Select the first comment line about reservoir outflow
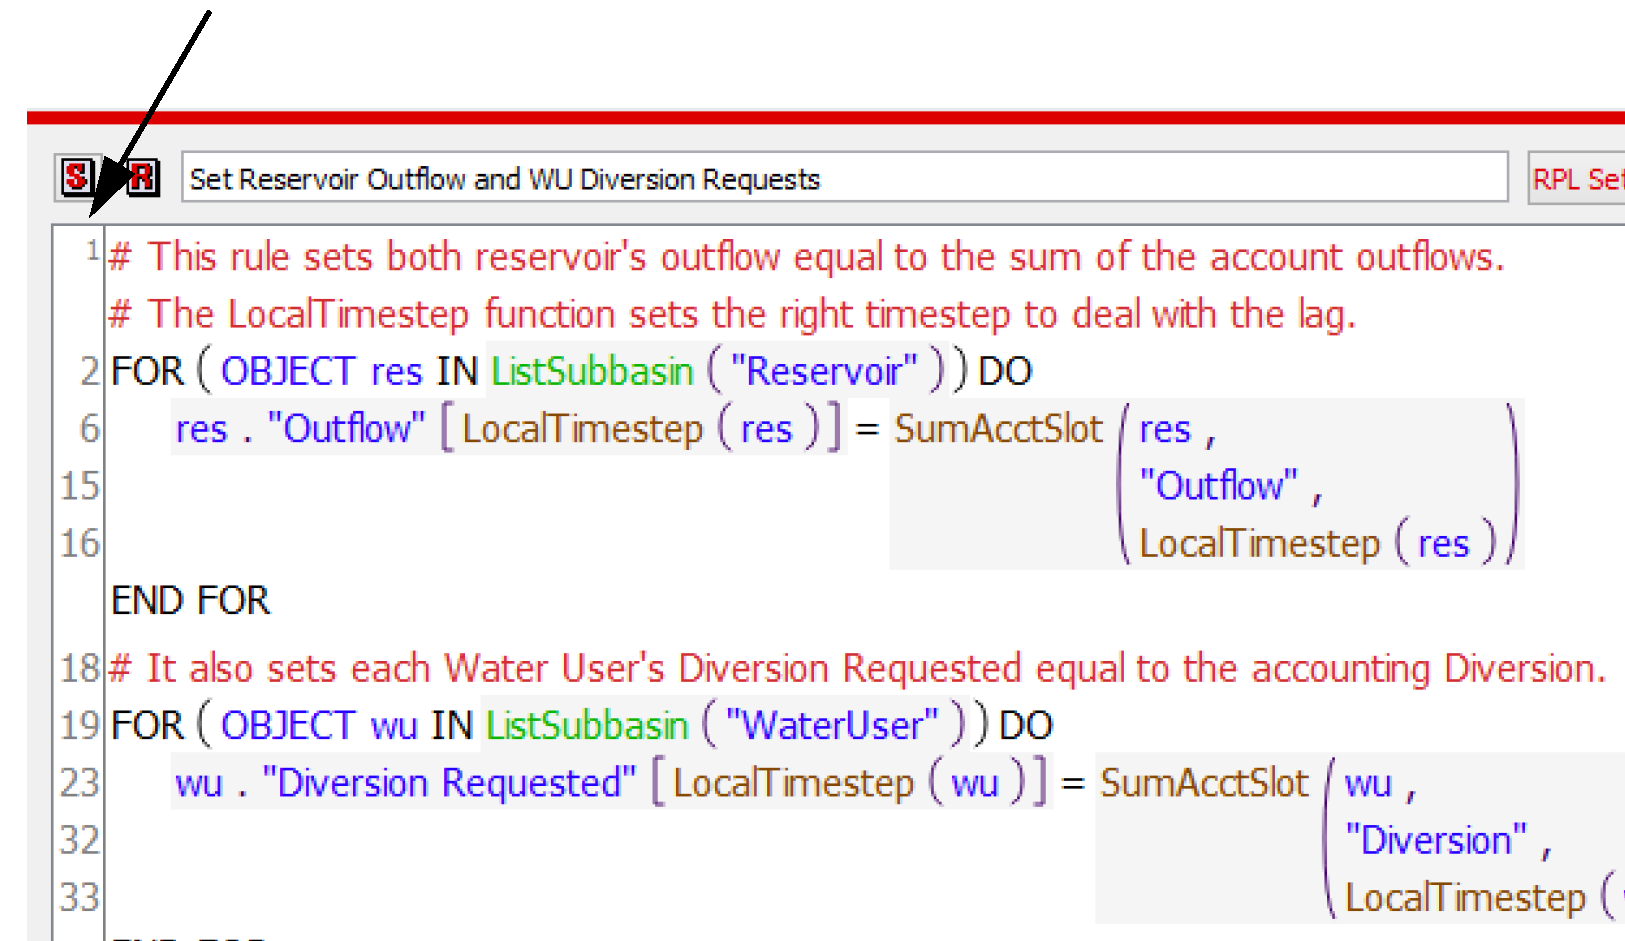1625x941 pixels. pyautogui.click(x=806, y=257)
